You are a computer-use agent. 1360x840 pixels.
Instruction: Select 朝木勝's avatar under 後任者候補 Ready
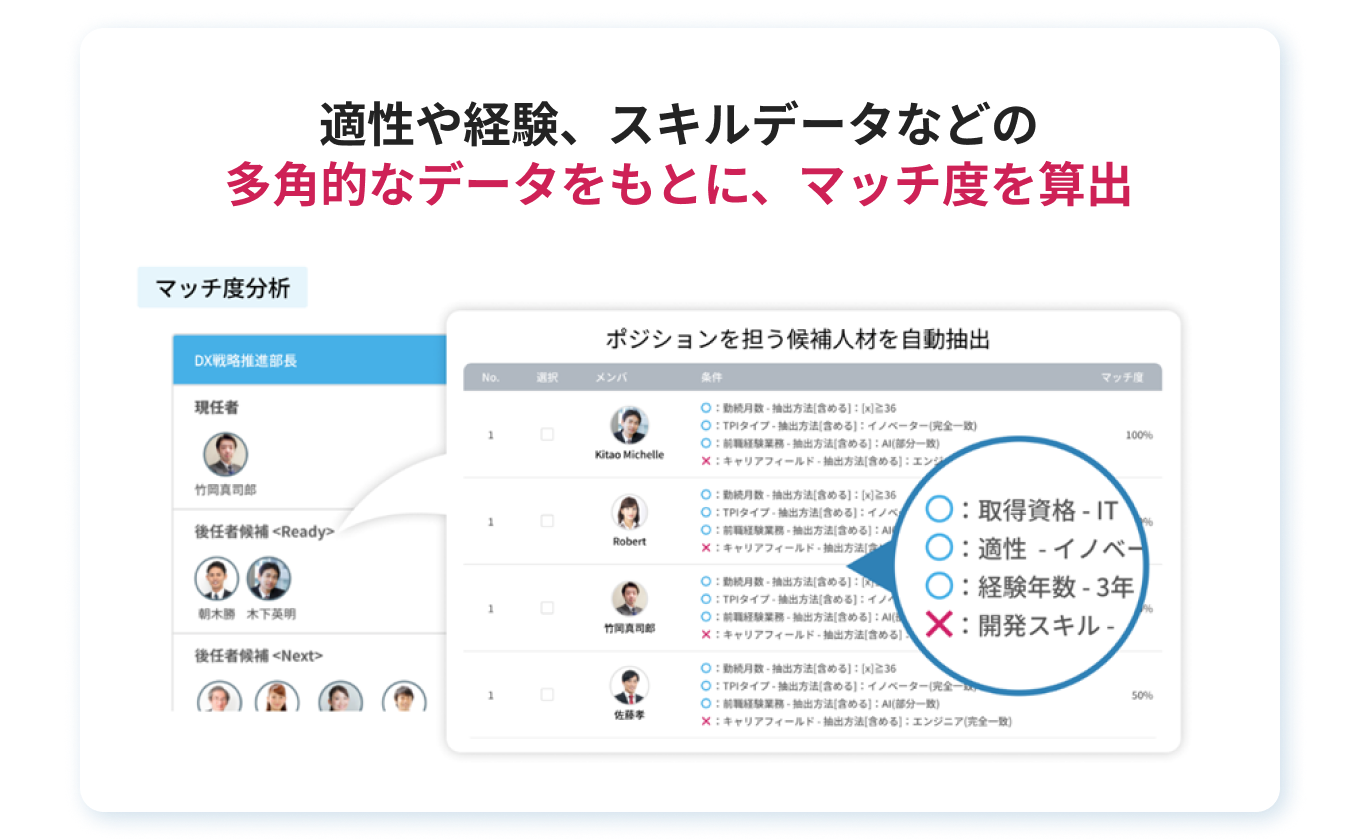[x=216, y=578]
